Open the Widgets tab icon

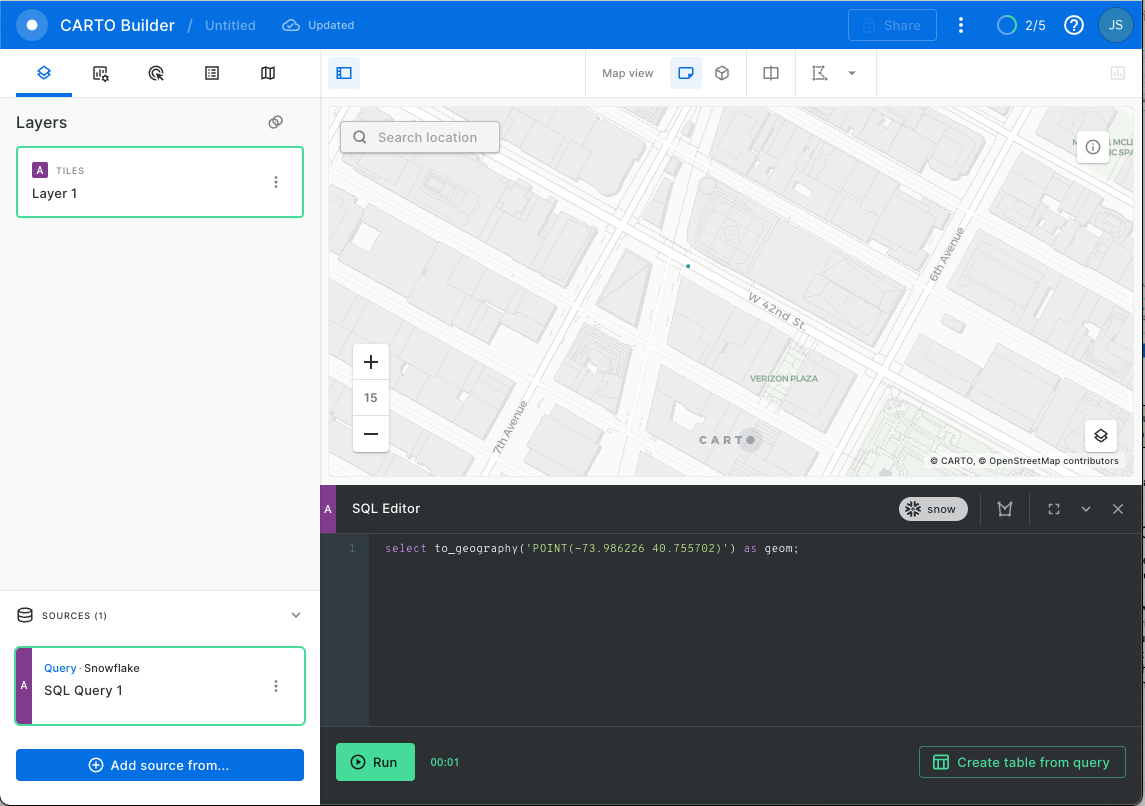point(100,73)
